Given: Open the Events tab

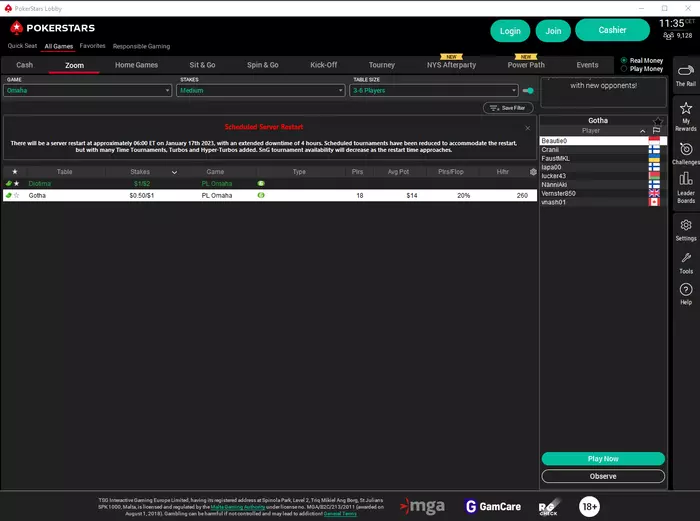Looking at the screenshot, I should coord(587,65).
